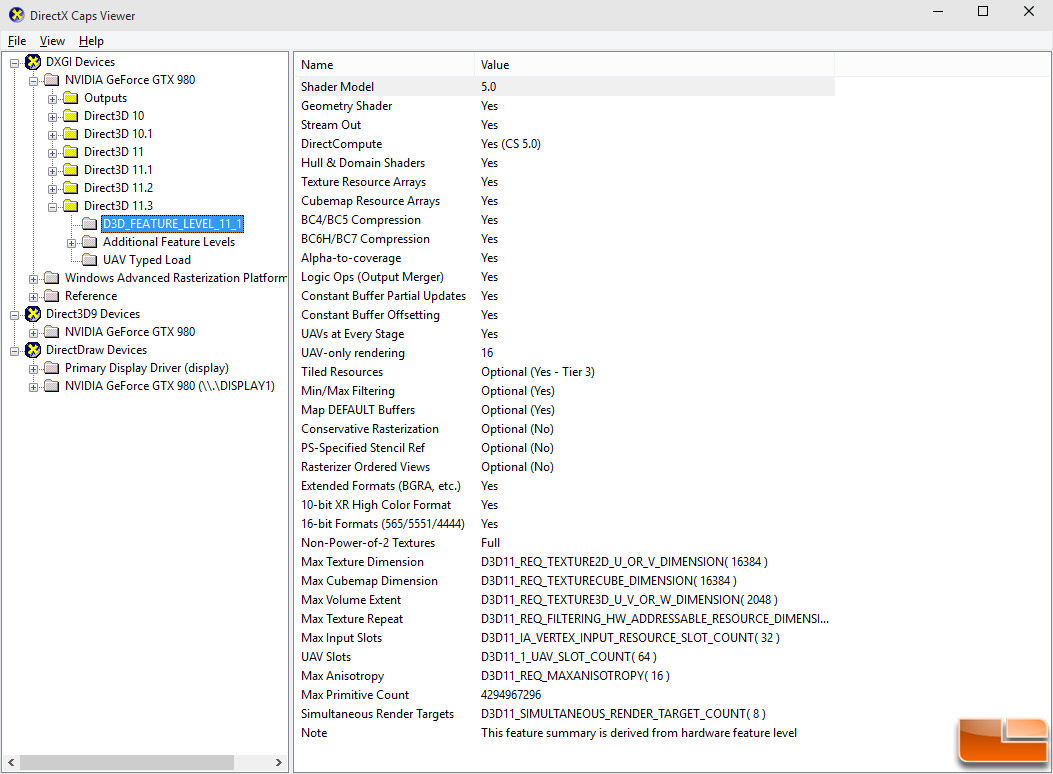Click the folder icon beside Direct3D 11.1
The width and height of the screenshot is (1053, 774).
click(x=71, y=171)
